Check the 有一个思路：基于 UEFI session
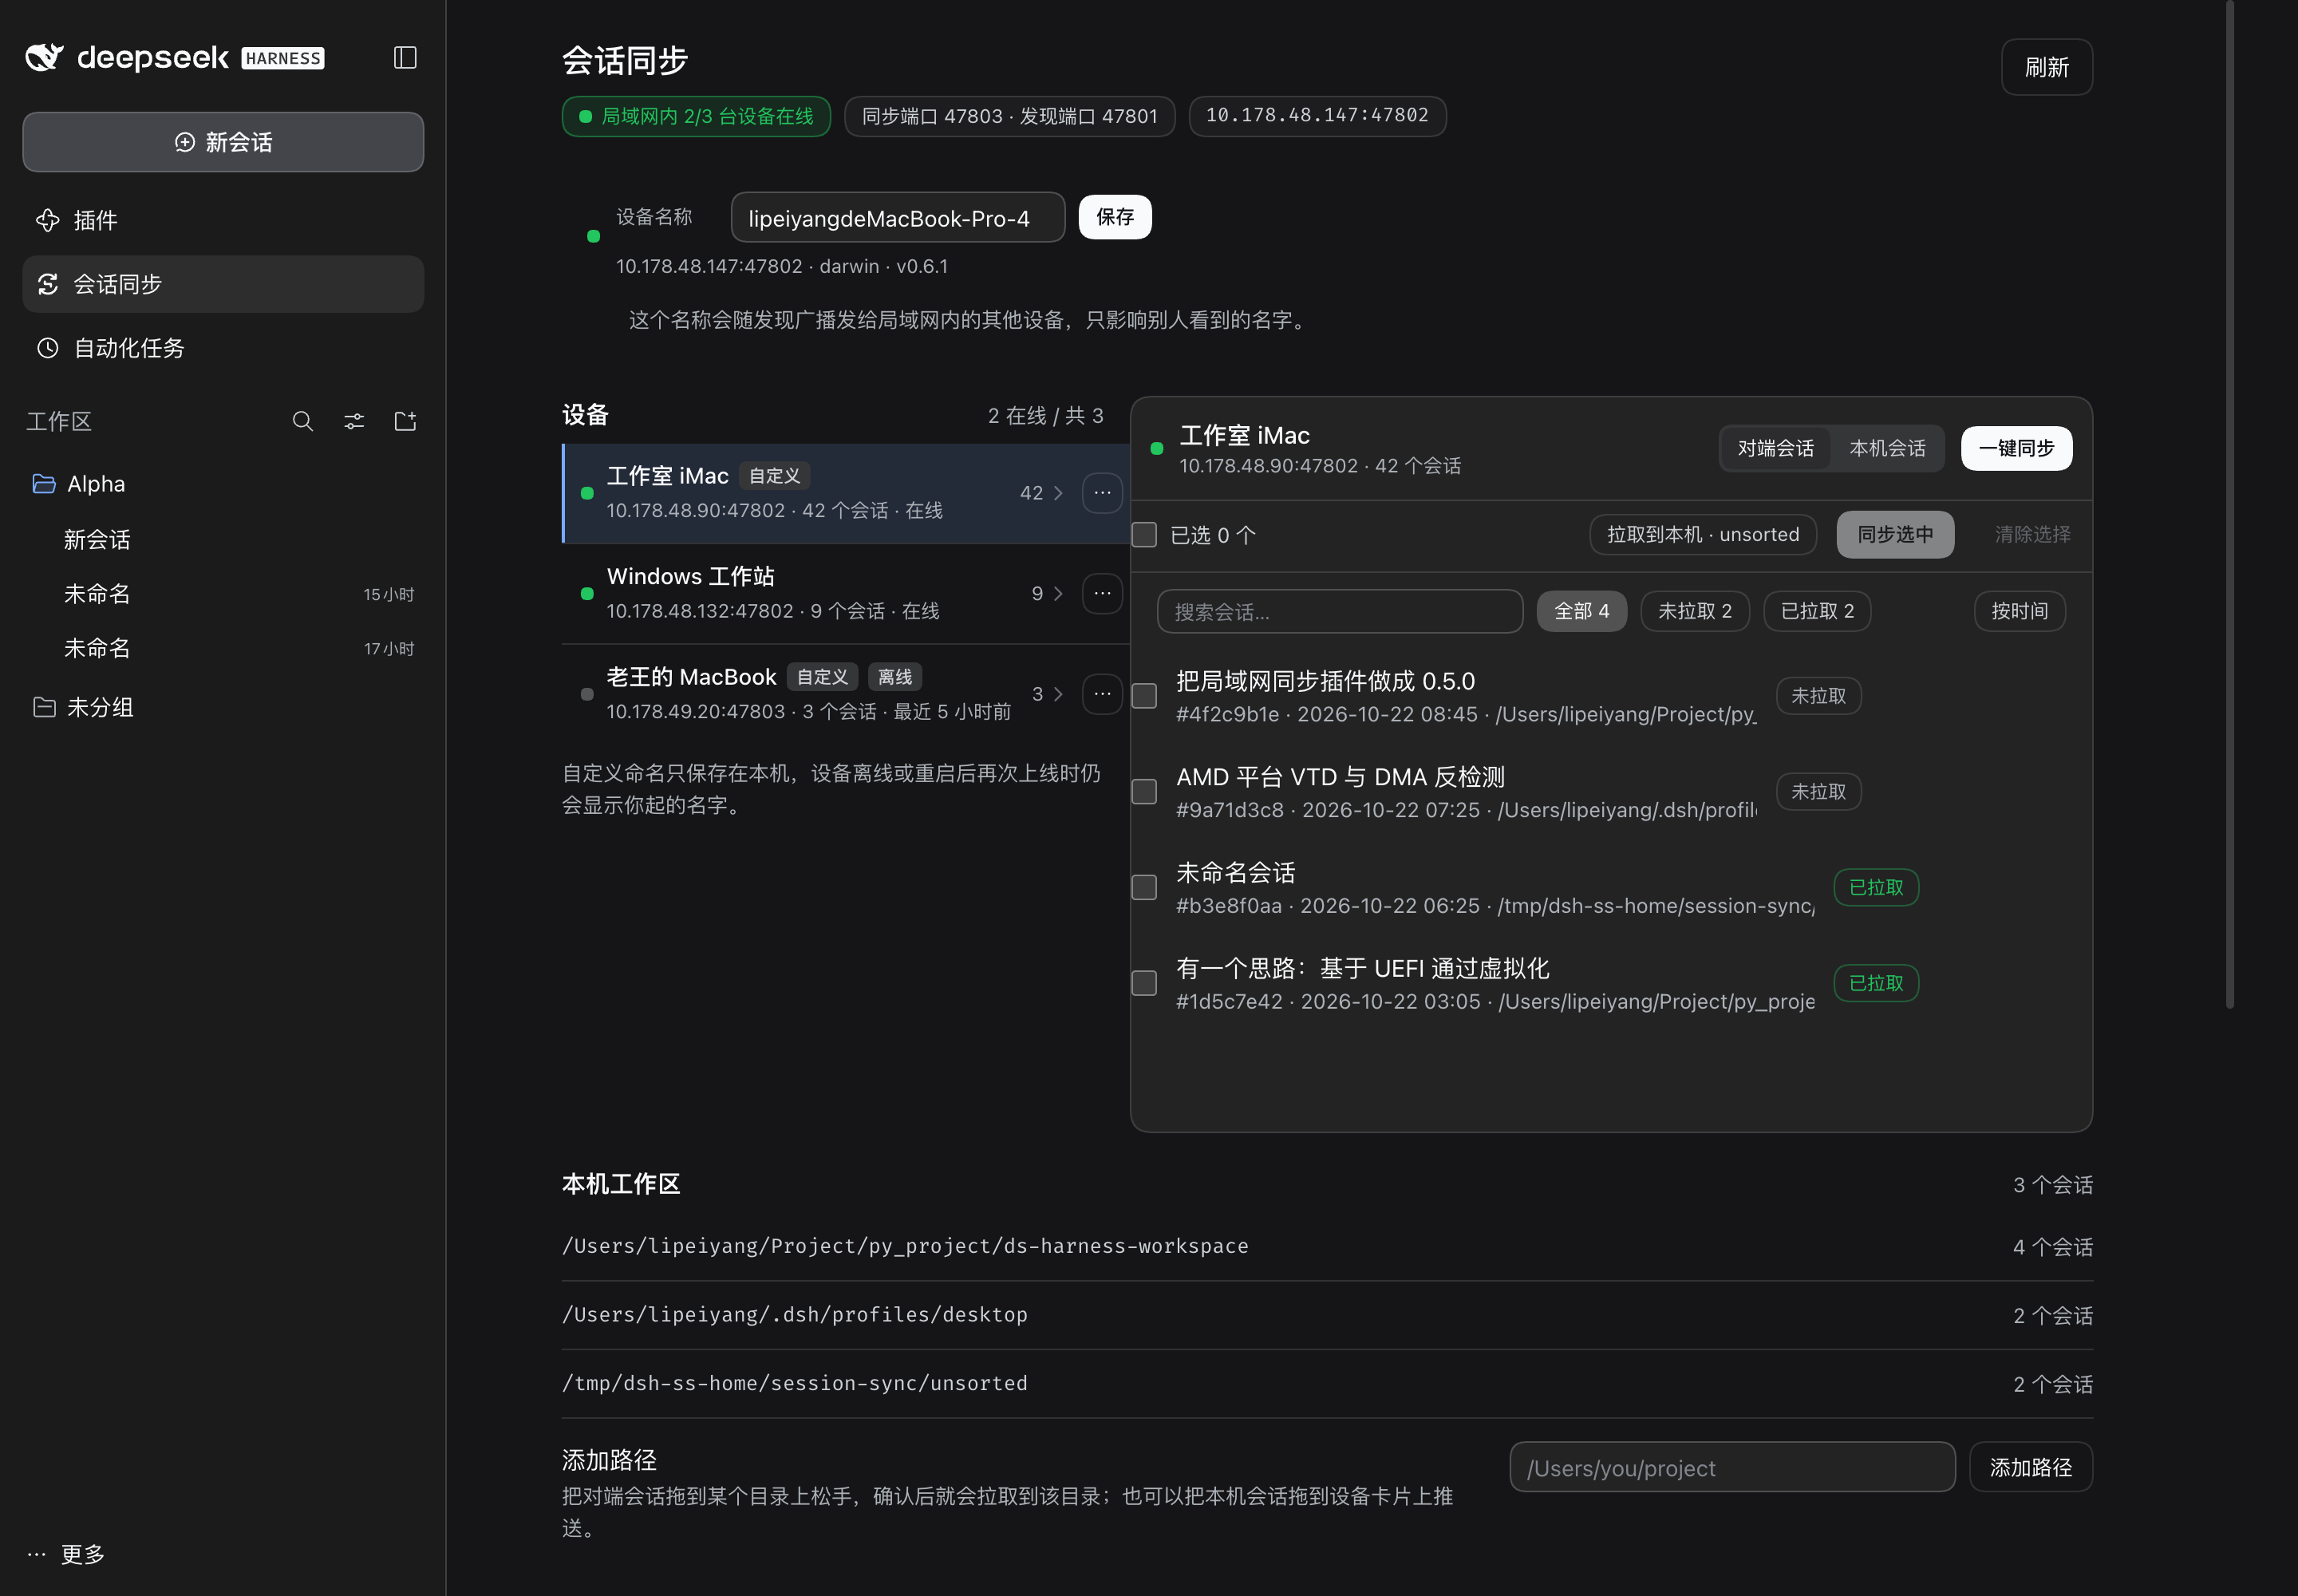 tap(1144, 983)
